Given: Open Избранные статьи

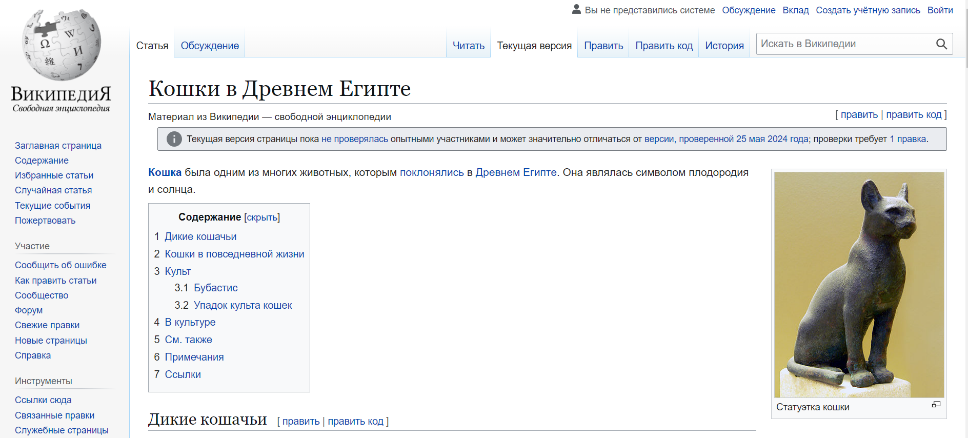Looking at the screenshot, I should (x=54, y=175).
